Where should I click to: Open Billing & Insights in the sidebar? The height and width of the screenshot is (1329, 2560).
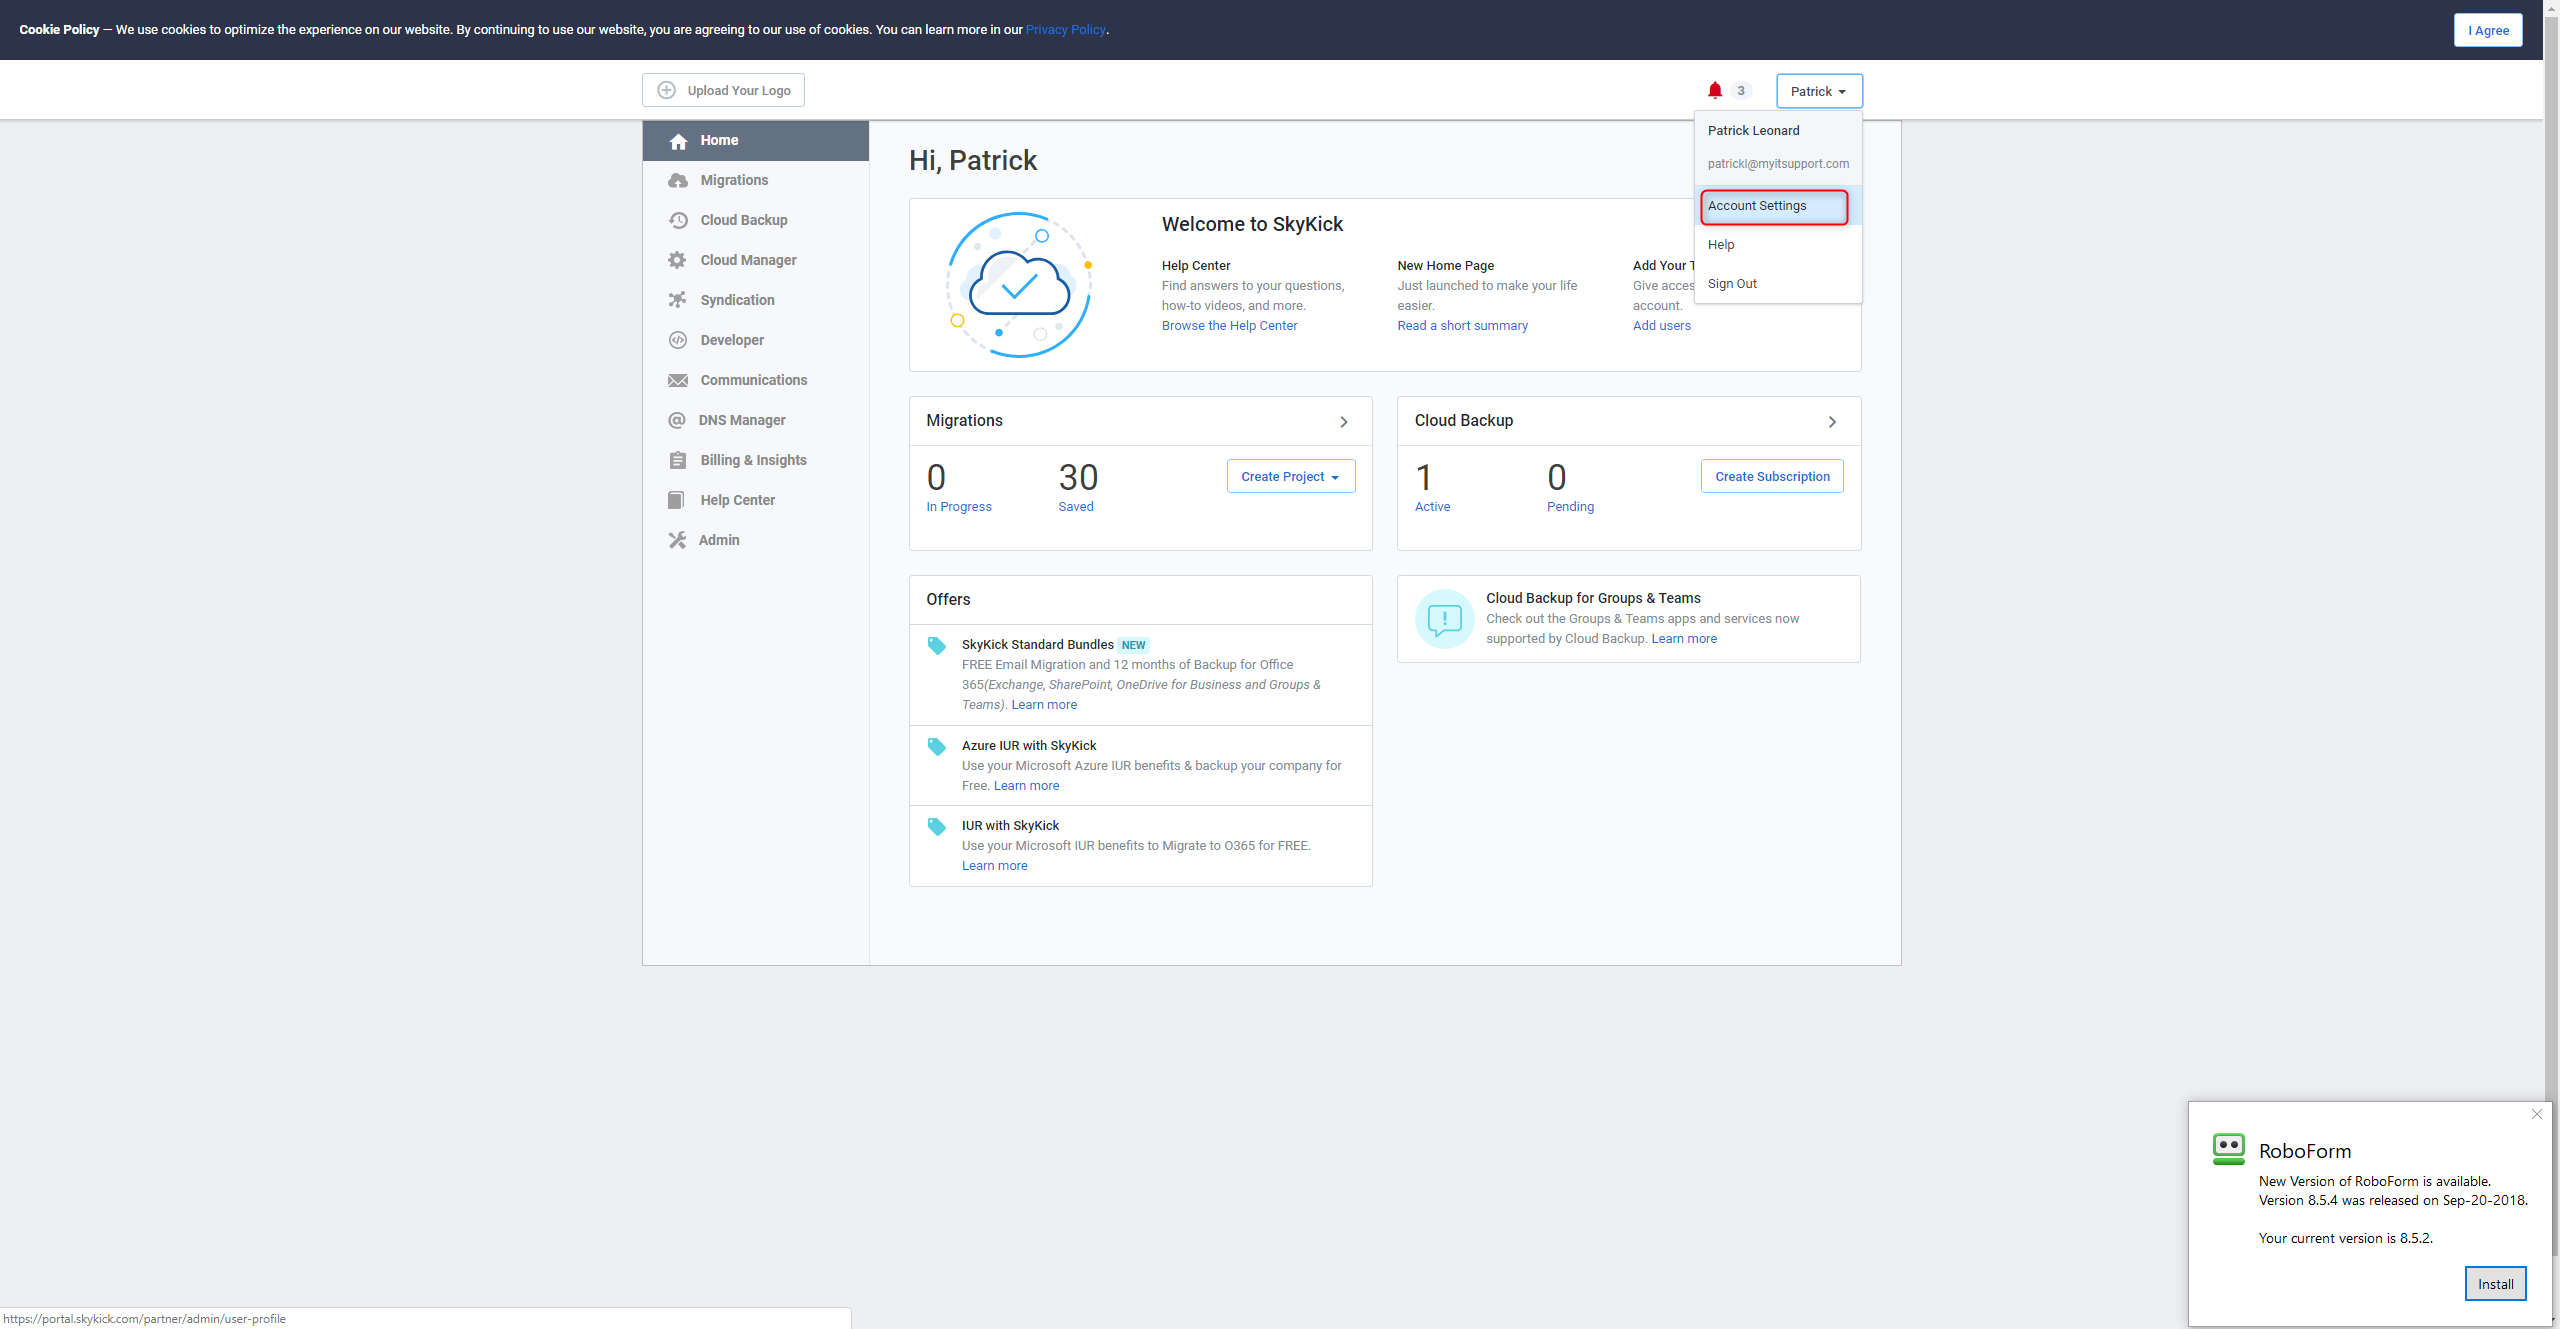[755, 461]
